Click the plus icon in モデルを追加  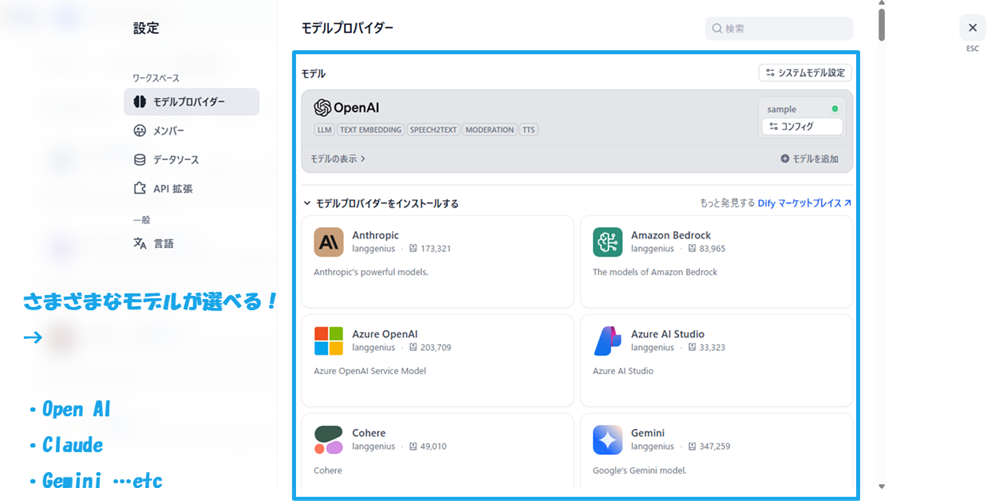[785, 159]
